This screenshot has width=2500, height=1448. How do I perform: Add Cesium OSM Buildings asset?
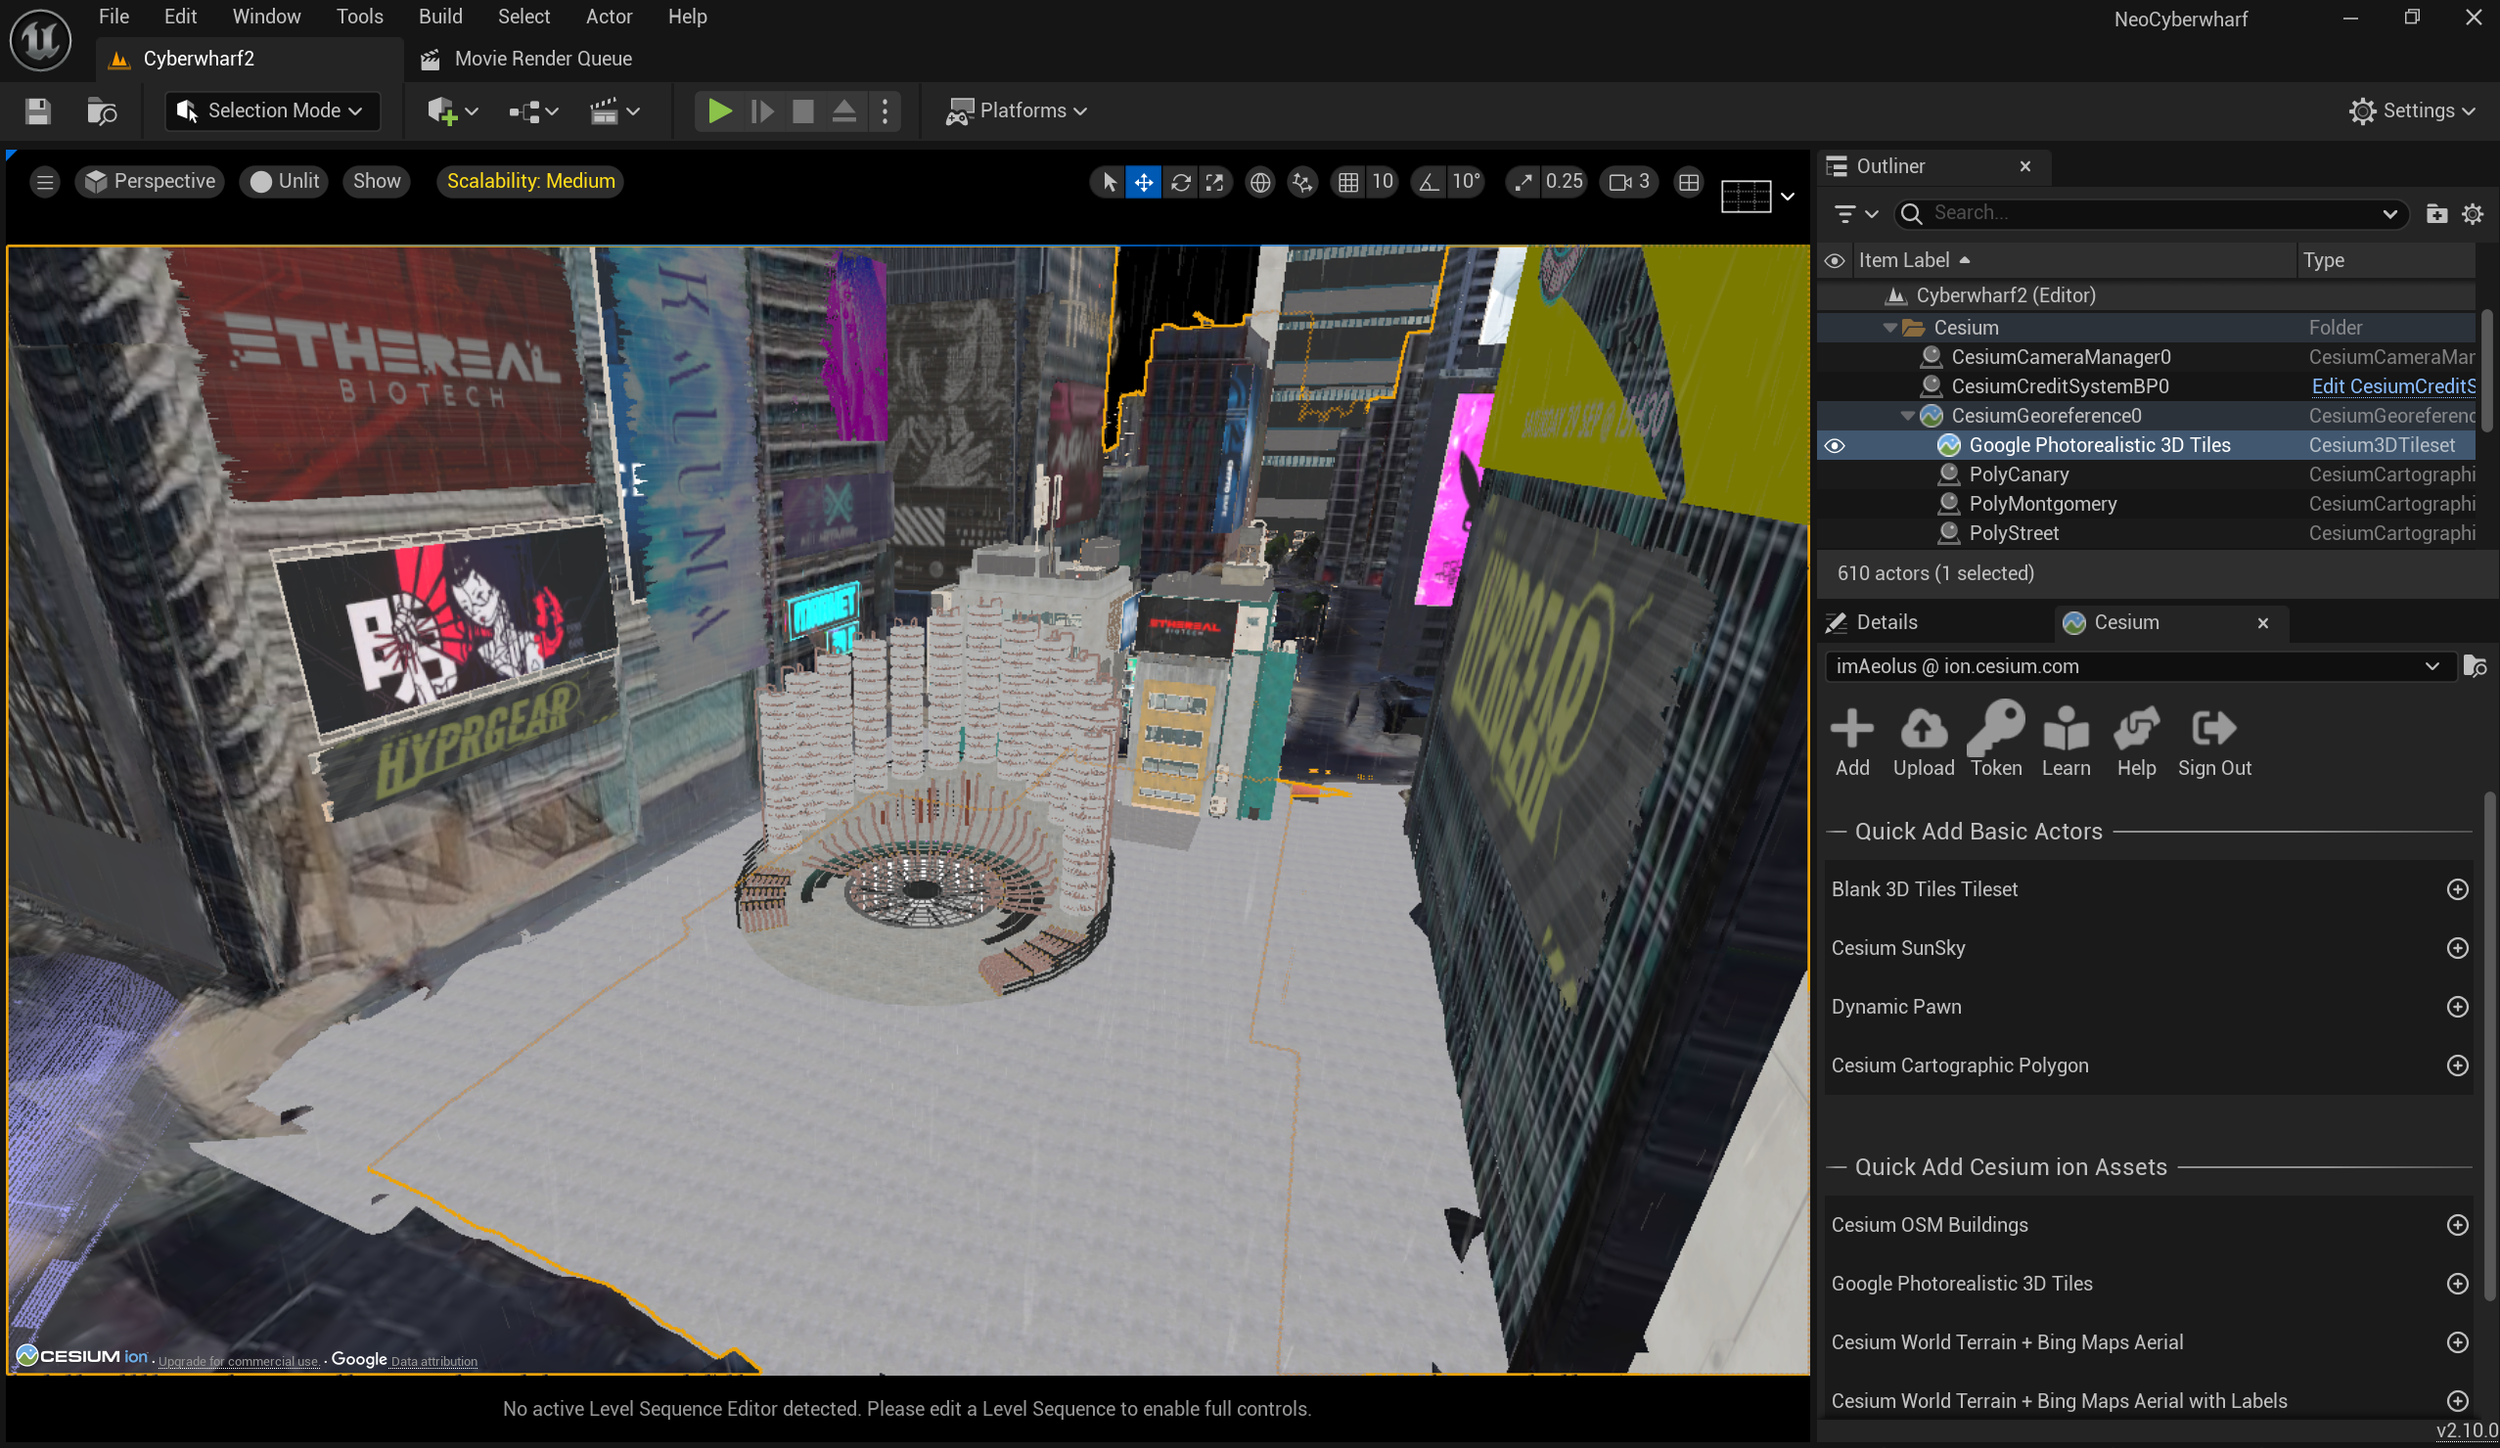(2456, 1225)
